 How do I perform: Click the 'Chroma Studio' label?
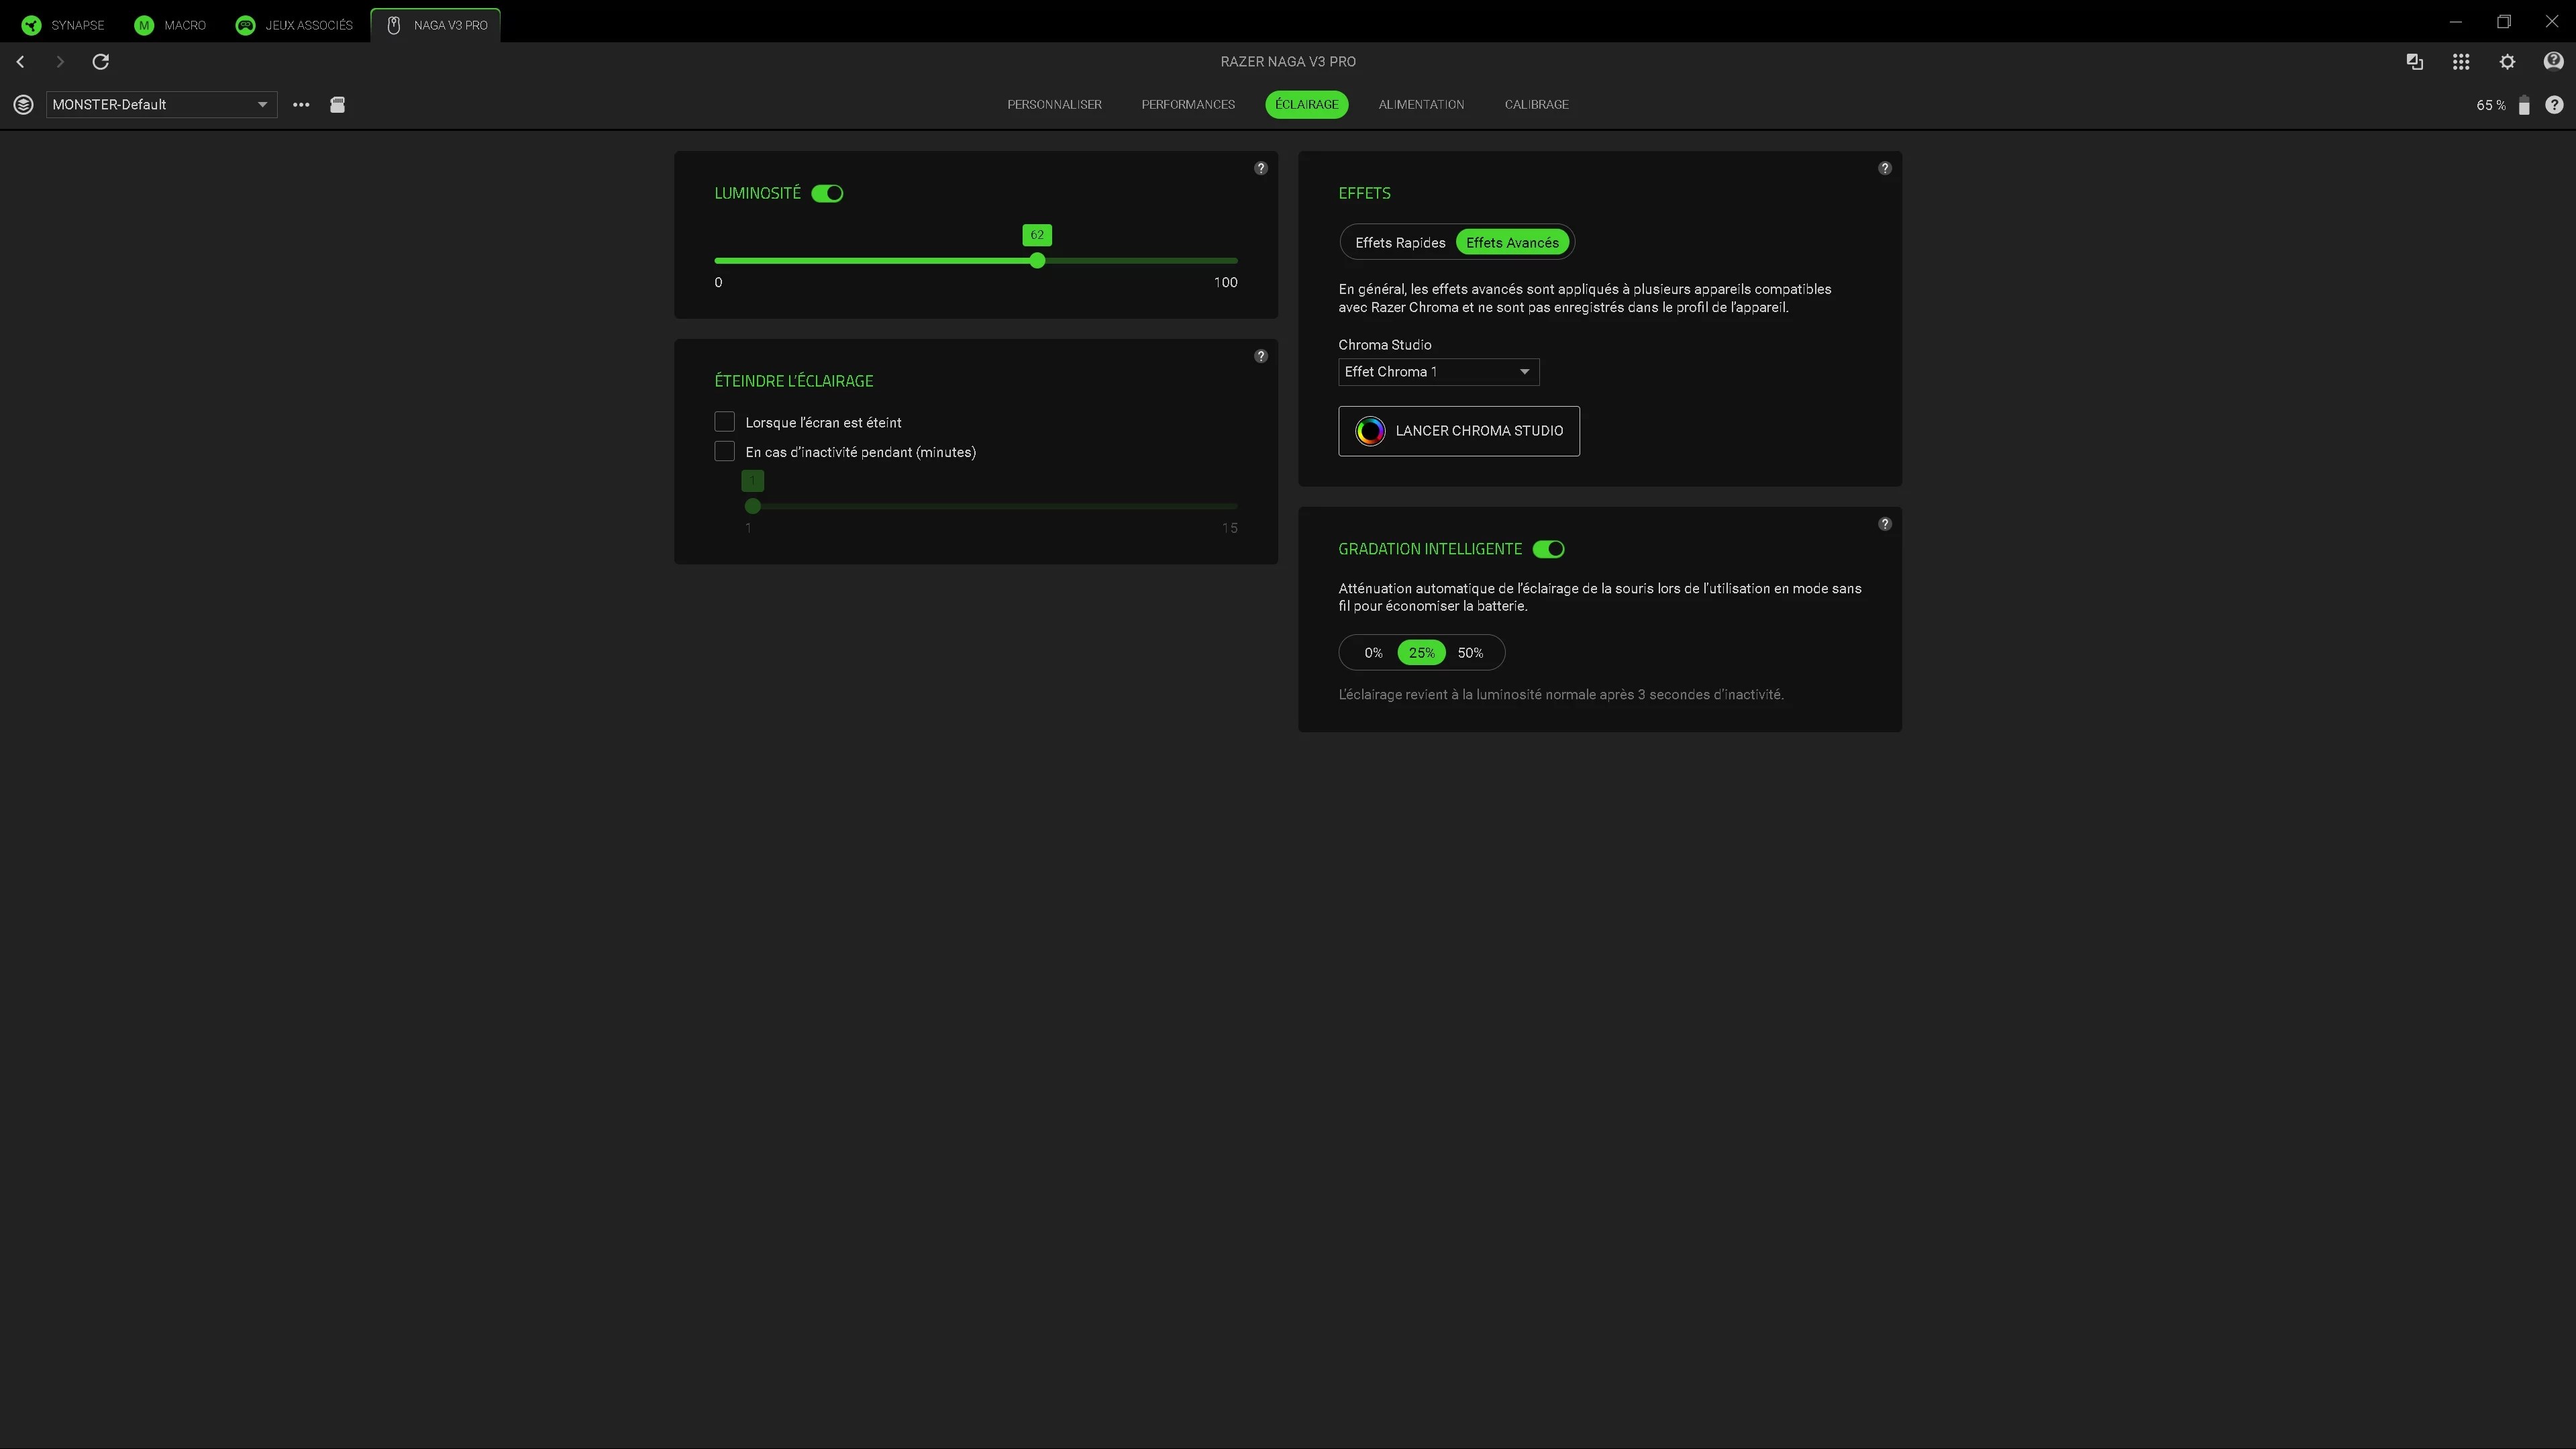click(x=1385, y=345)
